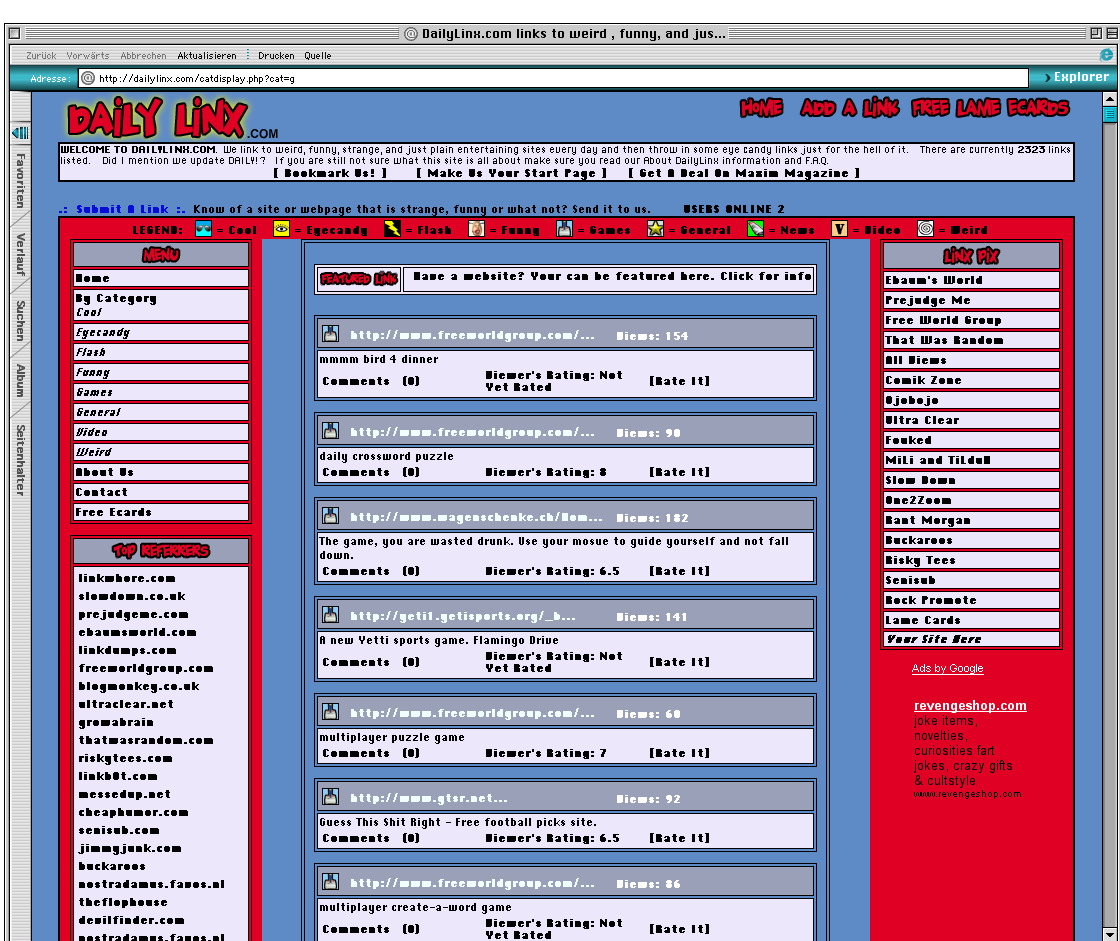Open ebaumsworld.com top referrer

tap(137, 632)
